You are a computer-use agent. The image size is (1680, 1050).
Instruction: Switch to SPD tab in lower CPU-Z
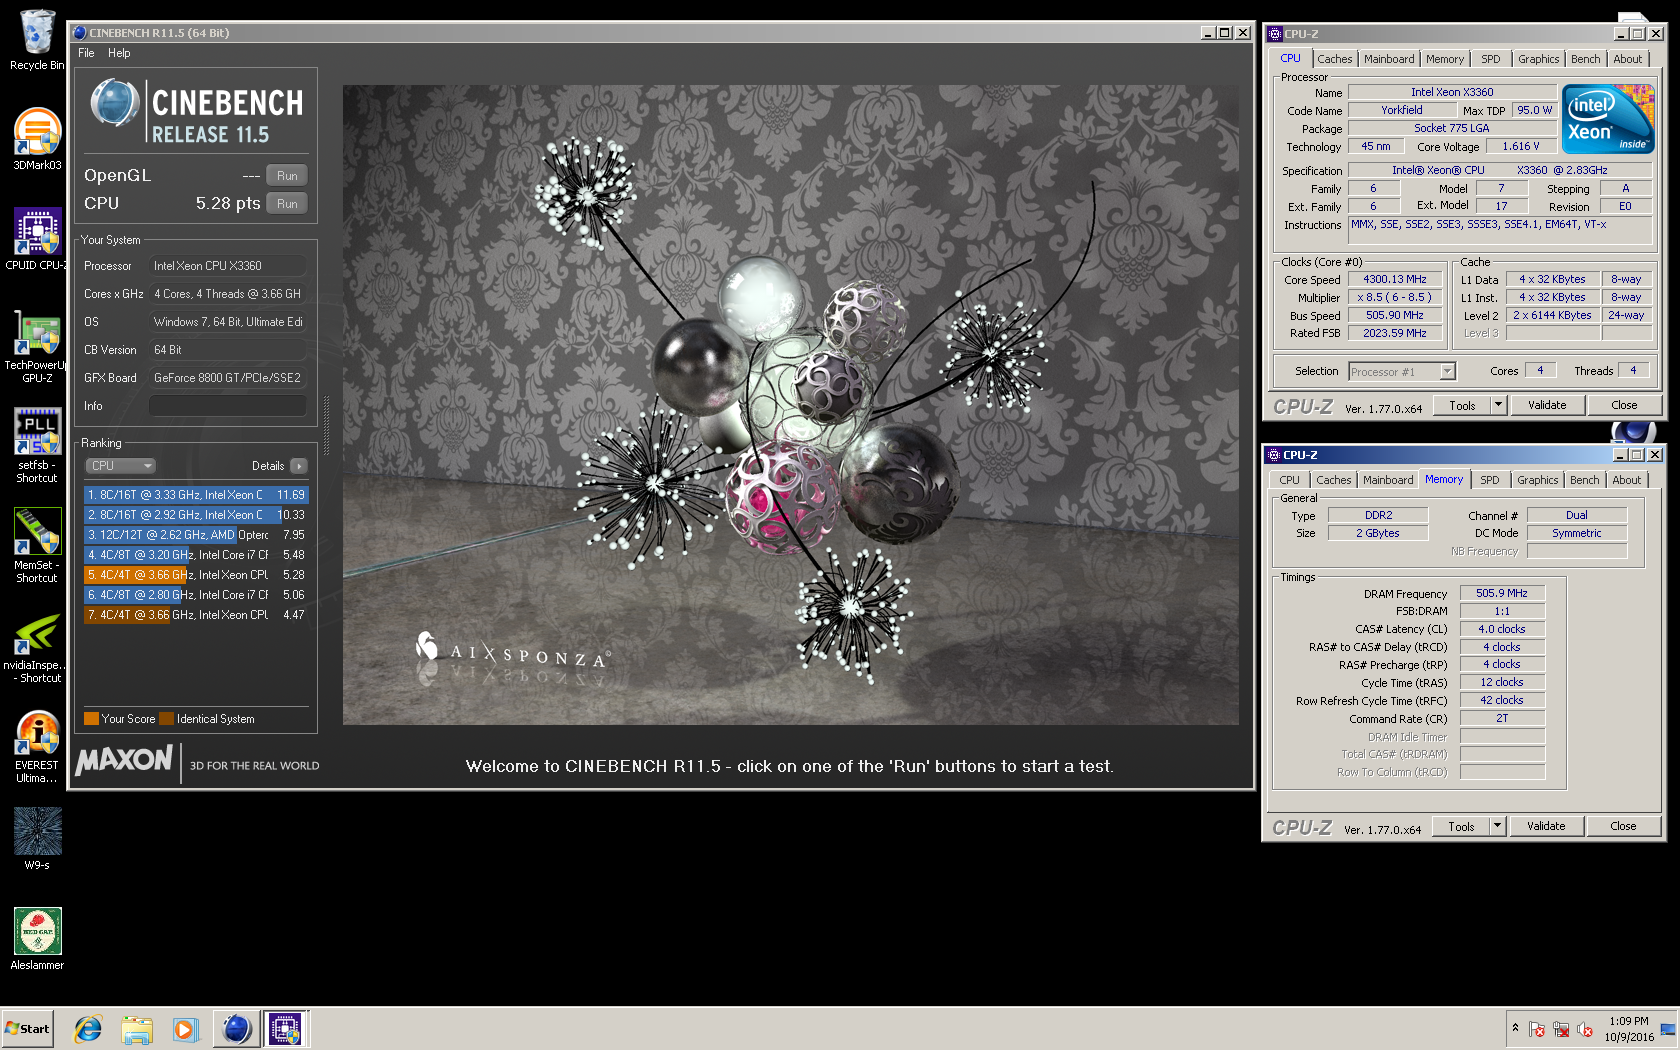[x=1489, y=480]
